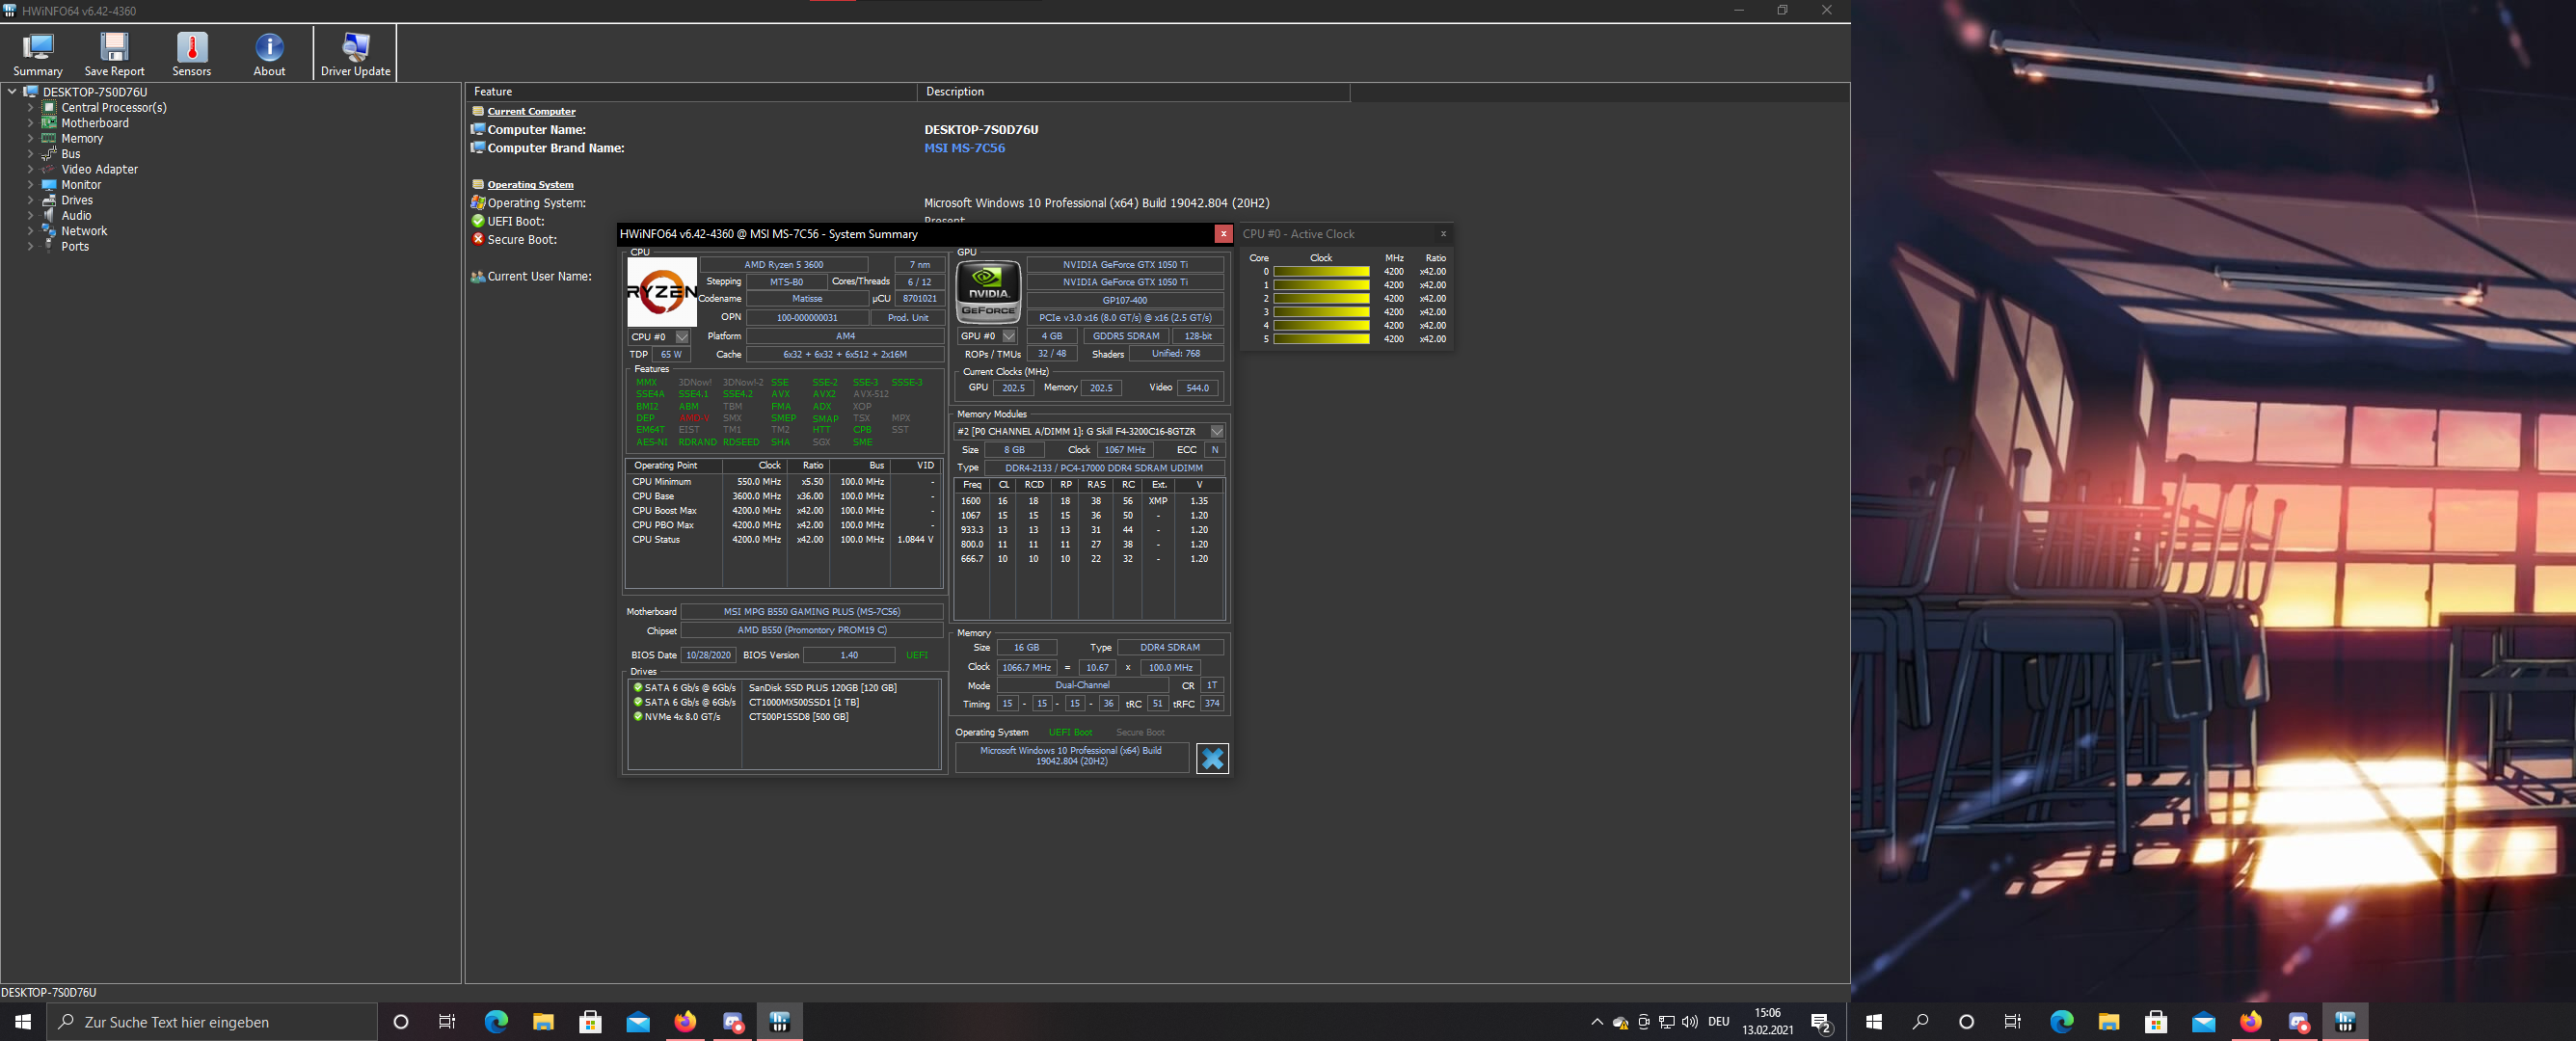The height and width of the screenshot is (1041, 2576).
Task: Expand the Motherboard tree node
Action: (x=30, y=123)
